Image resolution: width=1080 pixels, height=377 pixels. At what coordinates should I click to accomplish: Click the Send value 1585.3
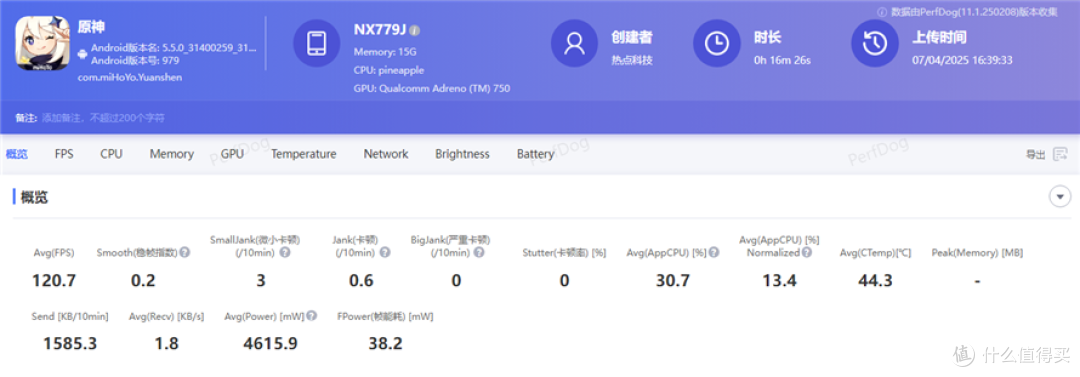(70, 343)
